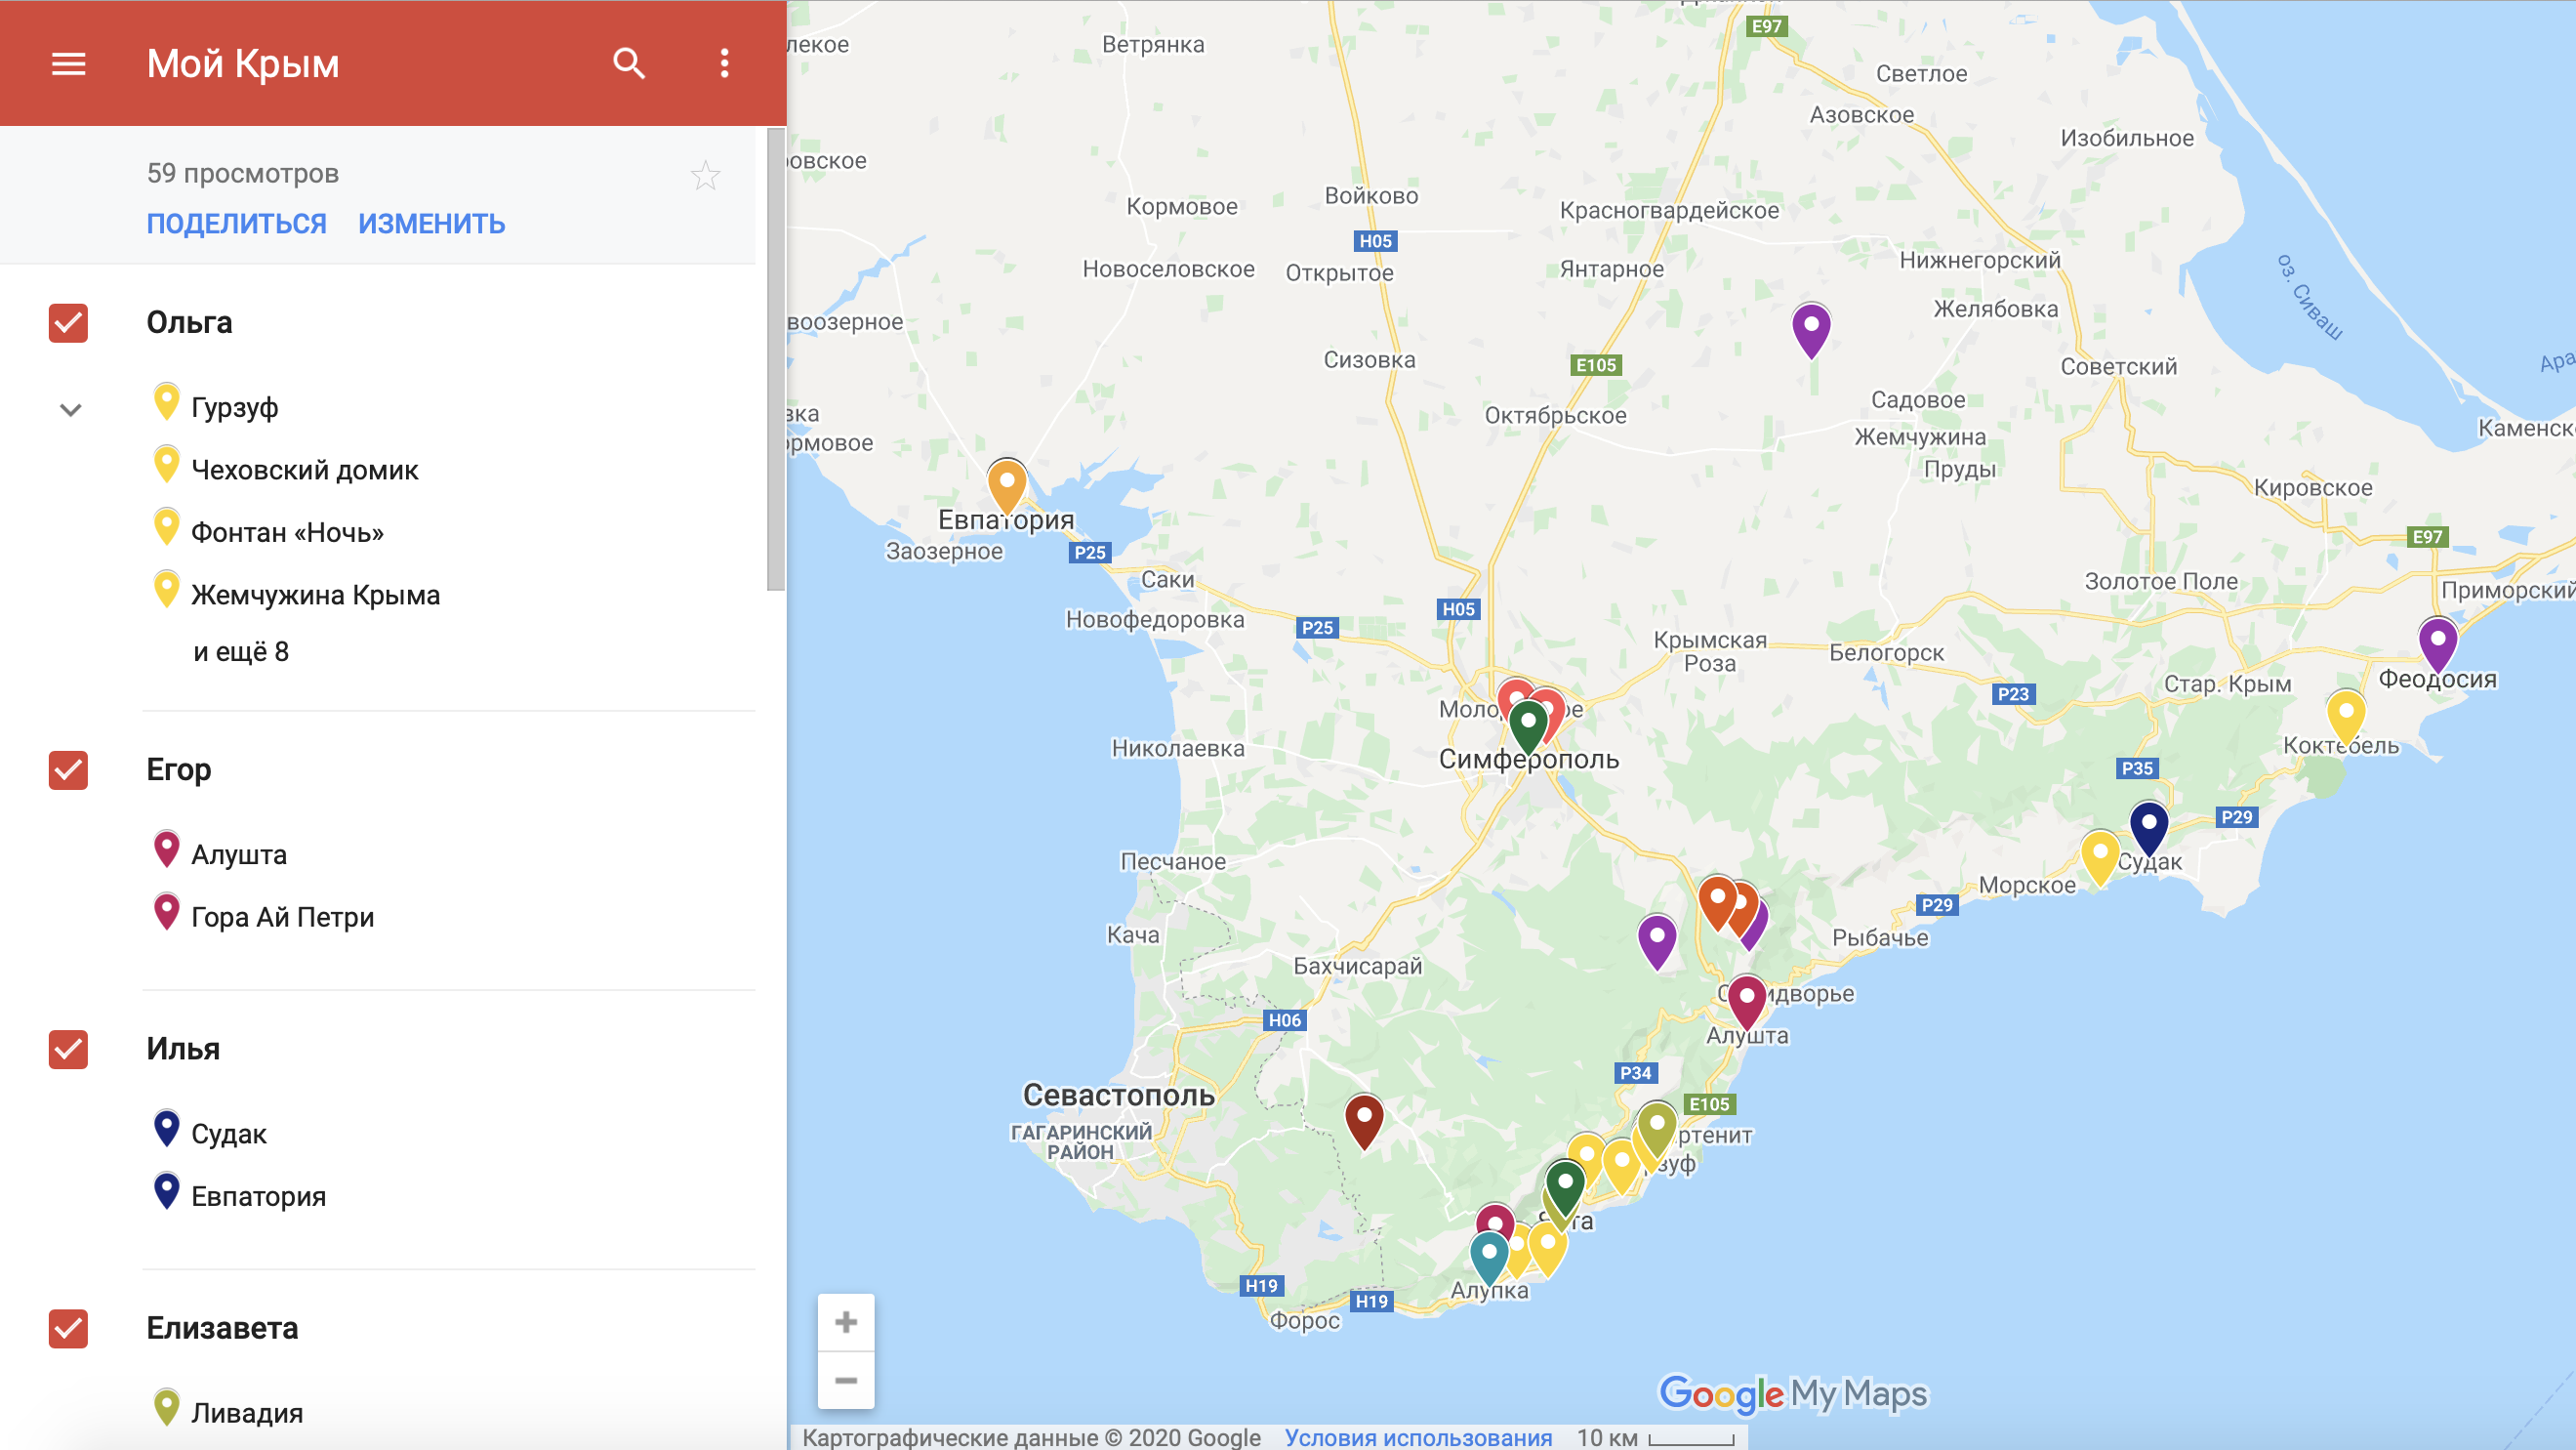
Task: Open the three-dot options menu
Action: [724, 64]
